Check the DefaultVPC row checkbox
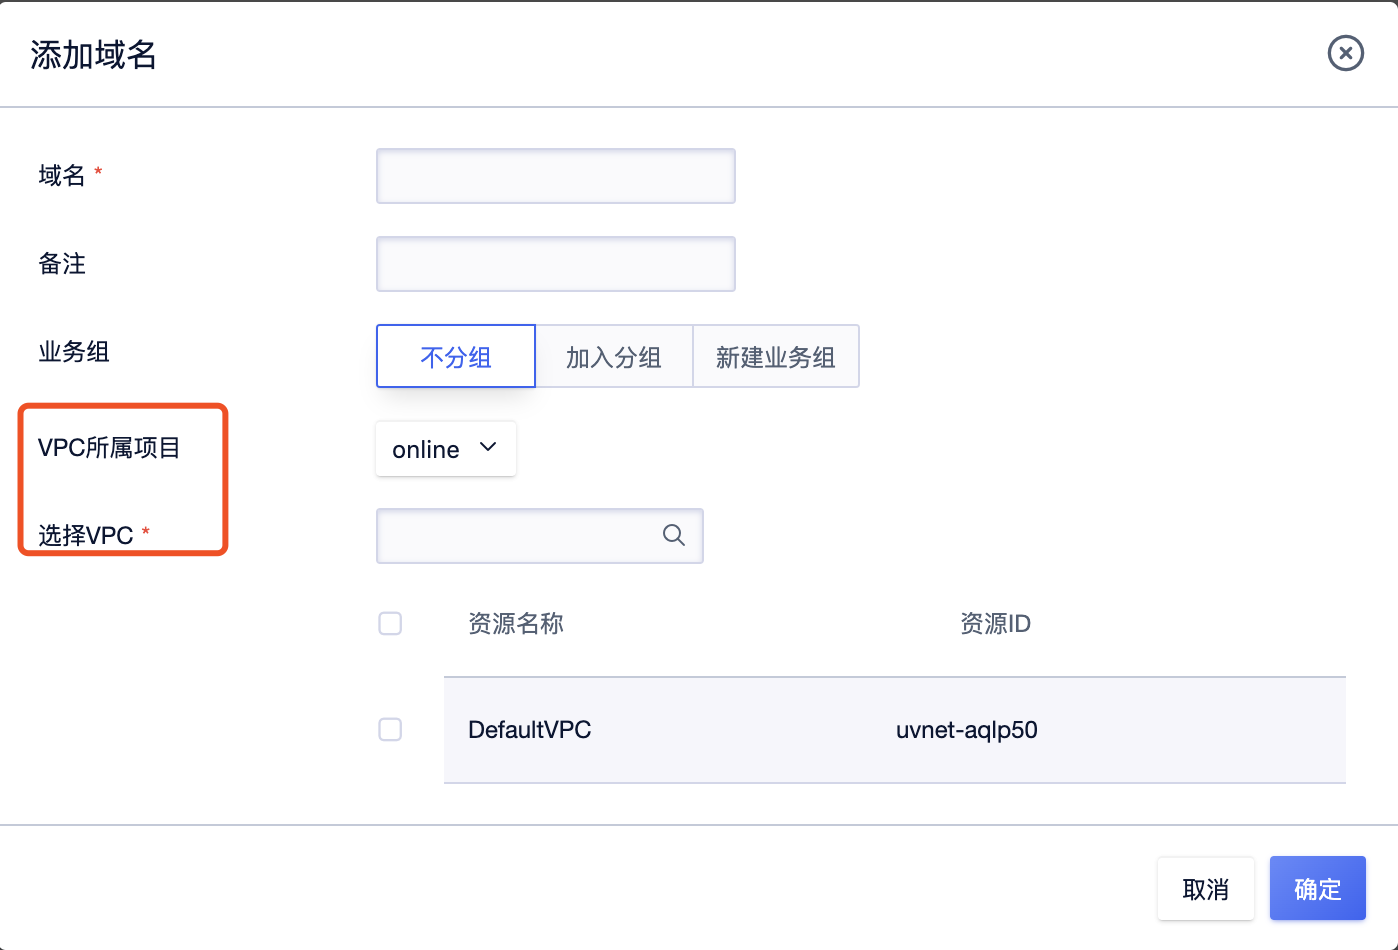The height and width of the screenshot is (950, 1398). point(390,730)
